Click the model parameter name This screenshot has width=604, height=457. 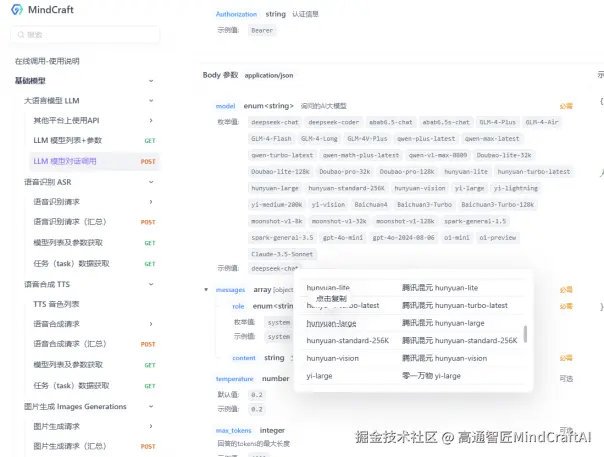tap(225, 106)
